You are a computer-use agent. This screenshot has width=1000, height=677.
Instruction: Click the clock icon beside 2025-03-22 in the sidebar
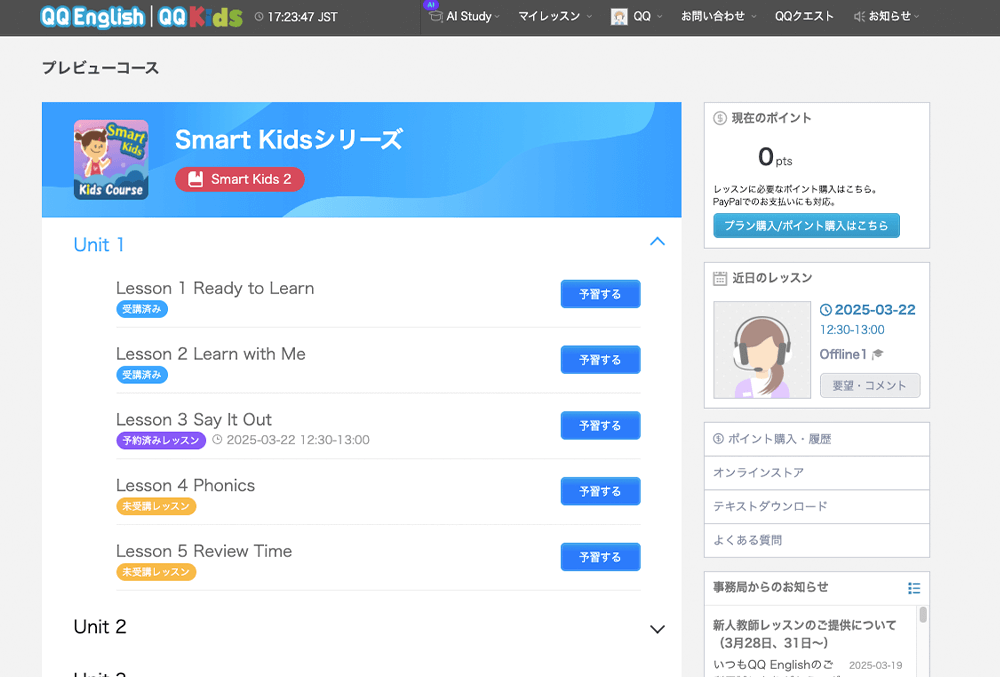(x=825, y=310)
